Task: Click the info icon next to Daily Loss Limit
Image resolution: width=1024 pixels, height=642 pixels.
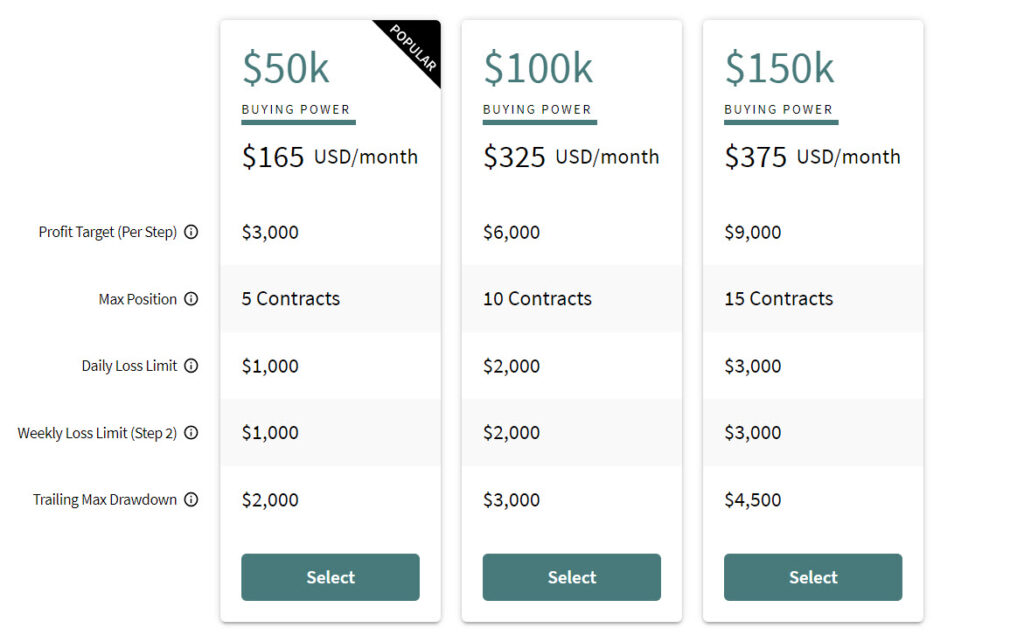Action: pyautogui.click(x=191, y=366)
